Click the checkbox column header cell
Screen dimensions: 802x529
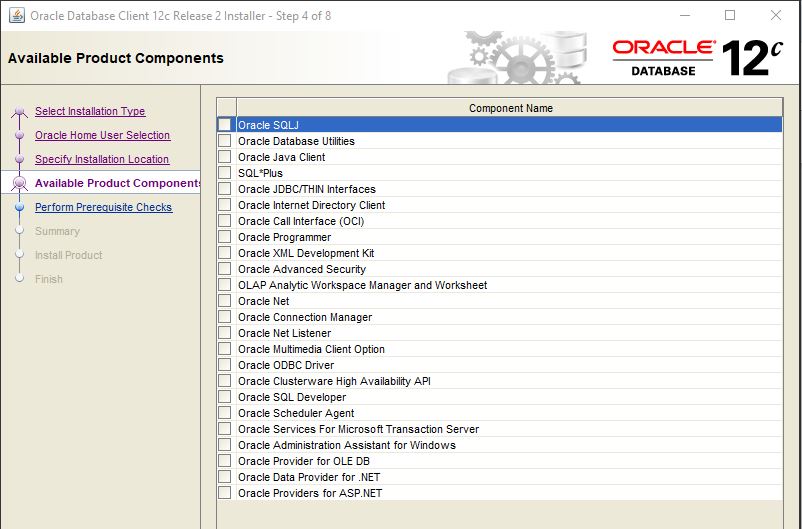coord(227,108)
